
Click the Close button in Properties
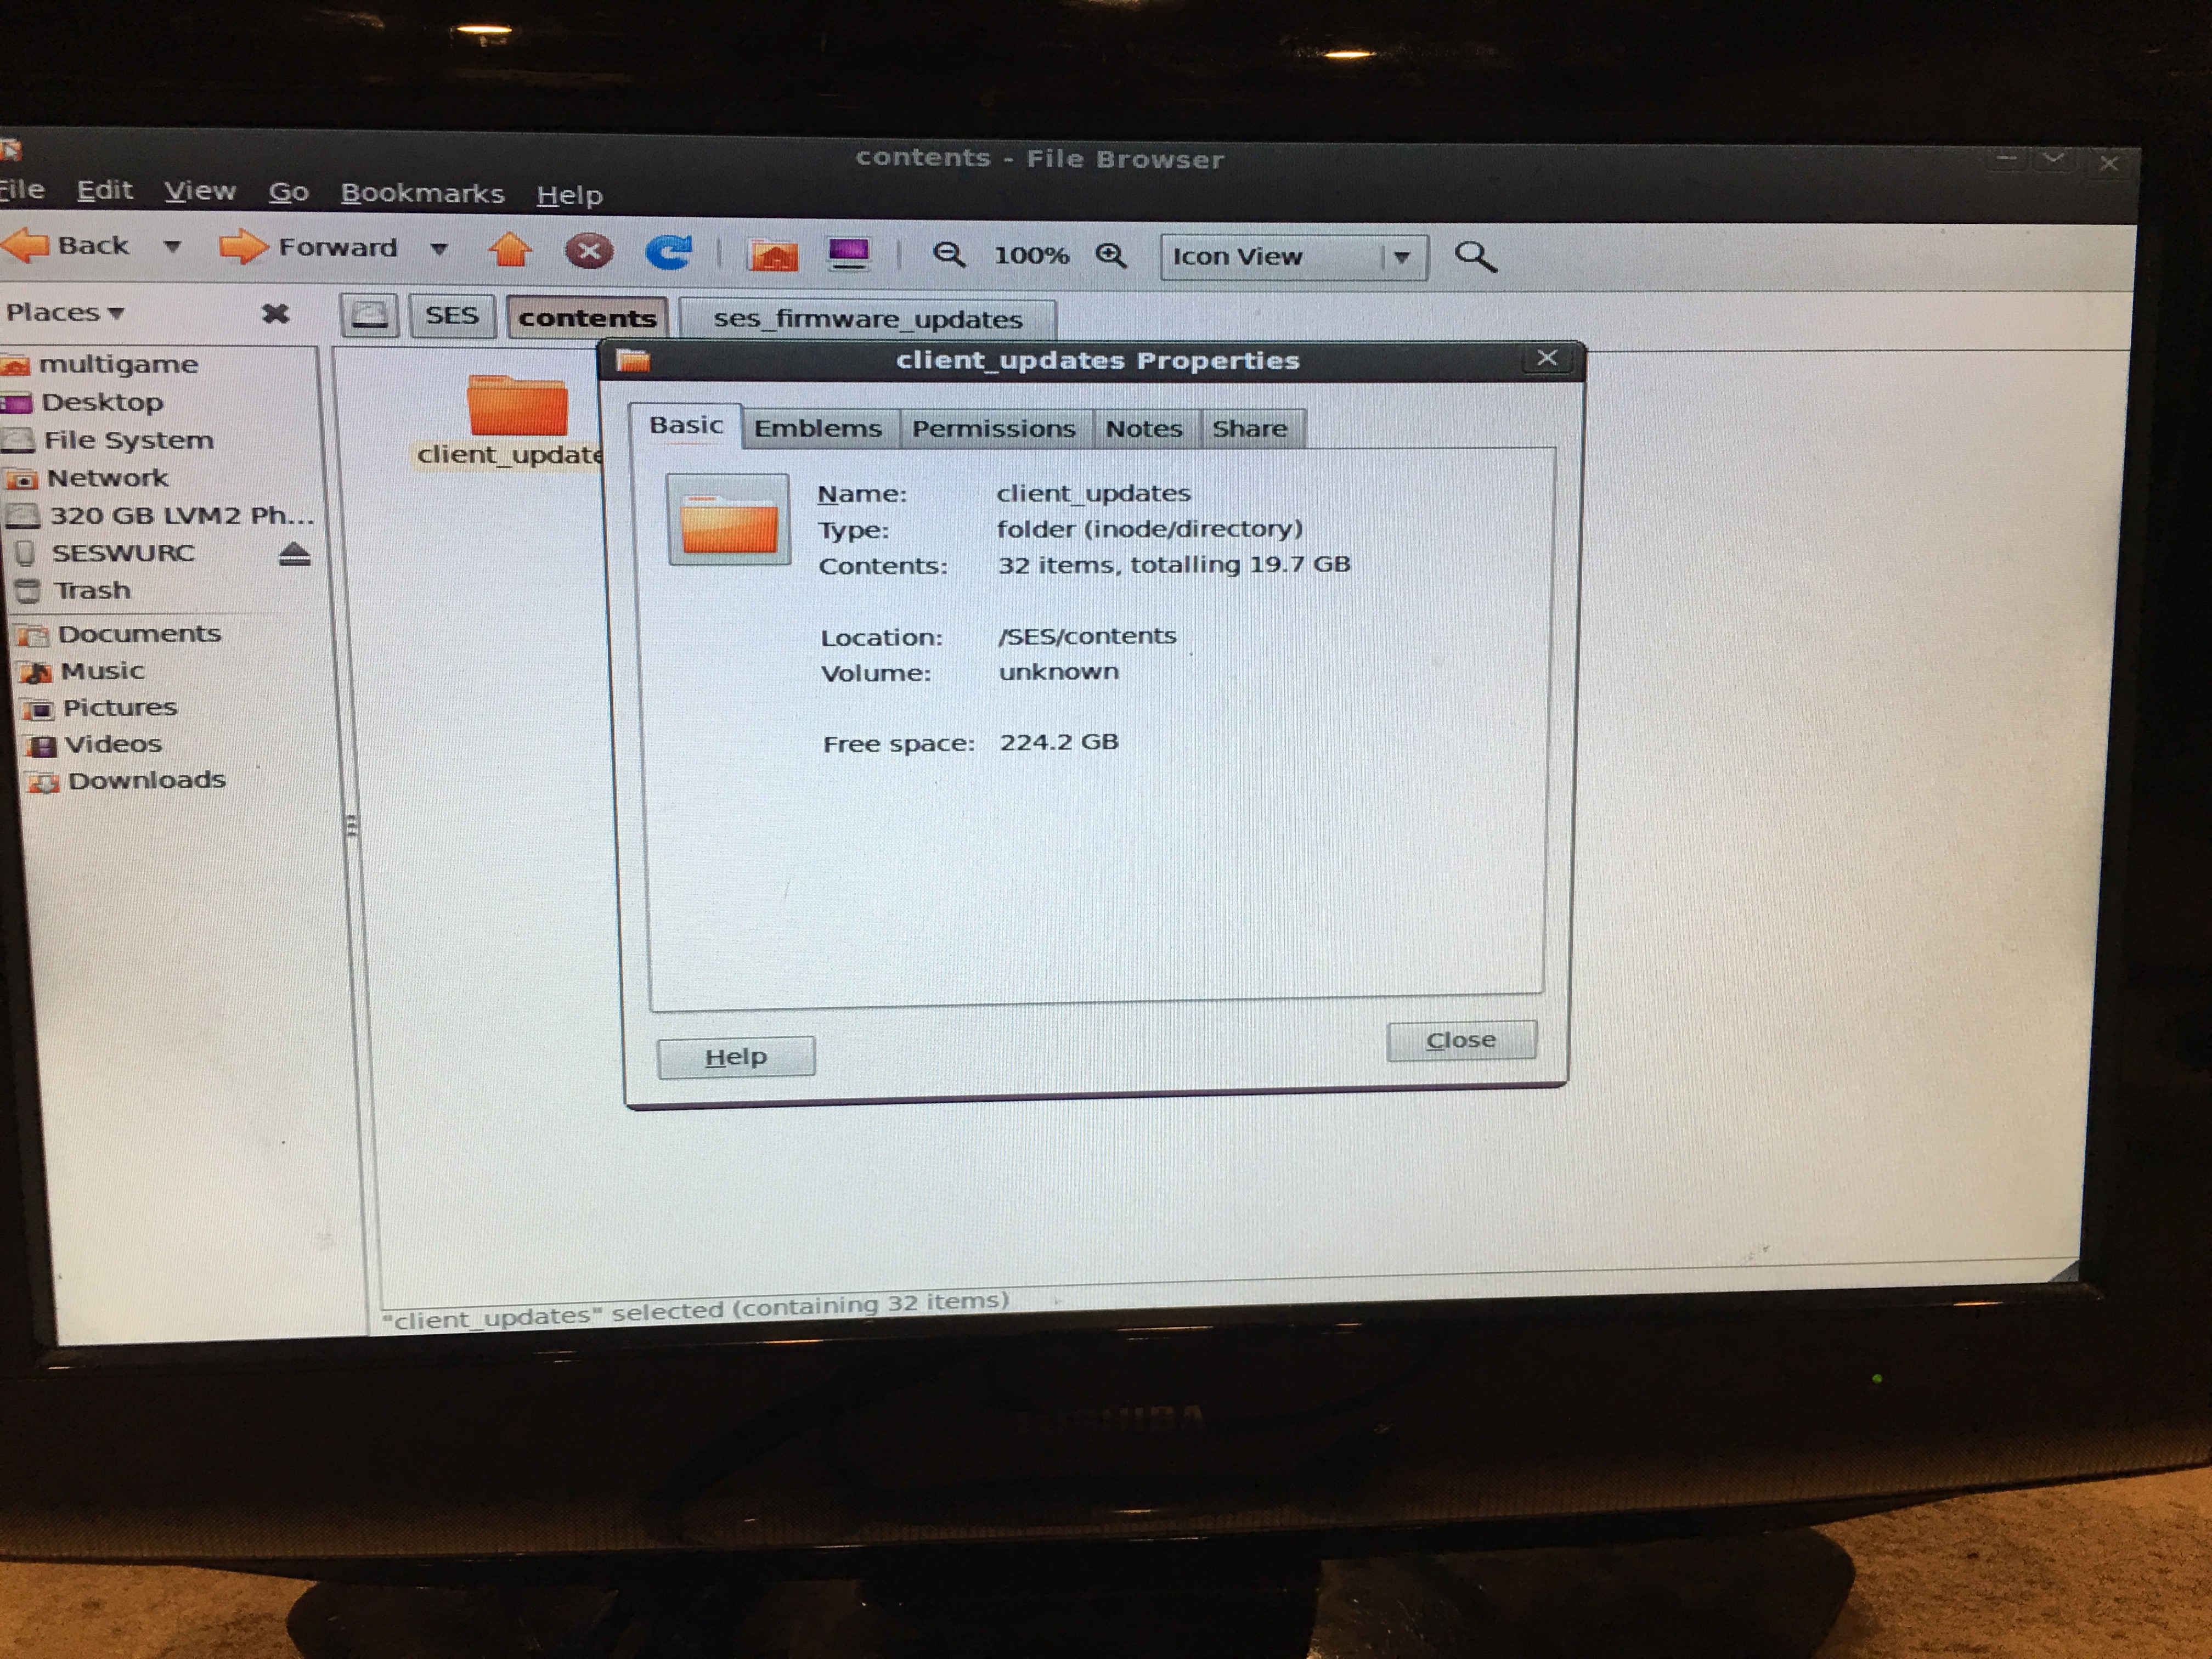[1461, 1041]
